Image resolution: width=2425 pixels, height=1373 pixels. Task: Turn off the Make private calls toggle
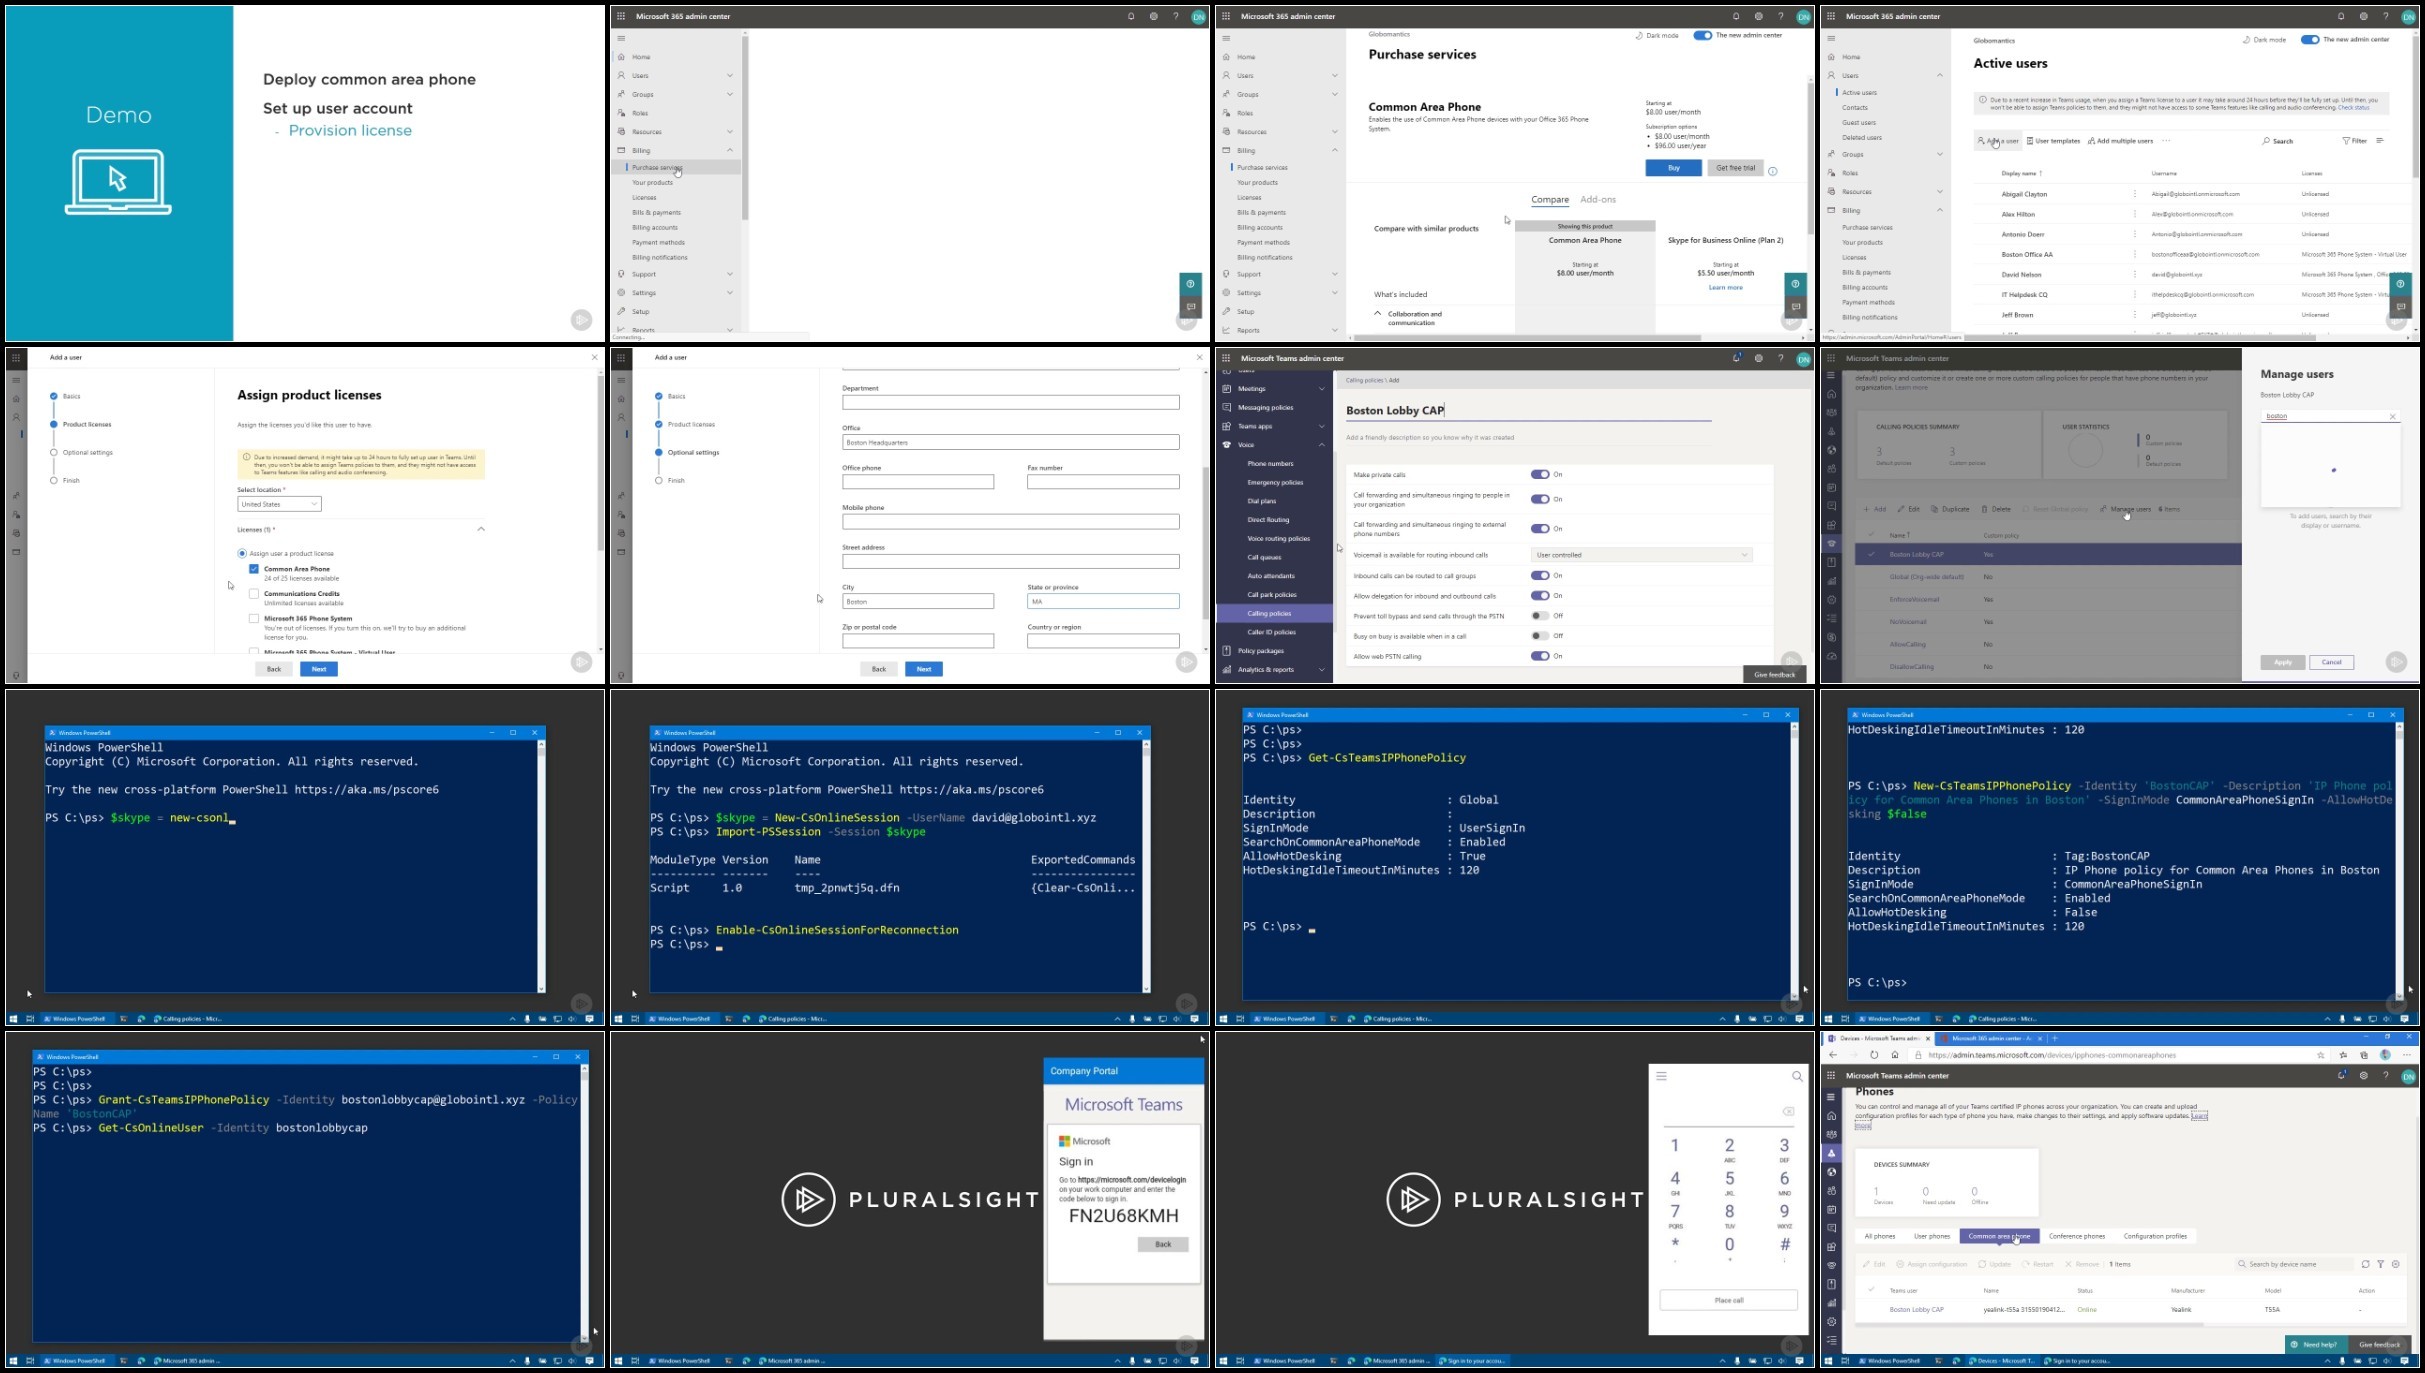point(1540,475)
